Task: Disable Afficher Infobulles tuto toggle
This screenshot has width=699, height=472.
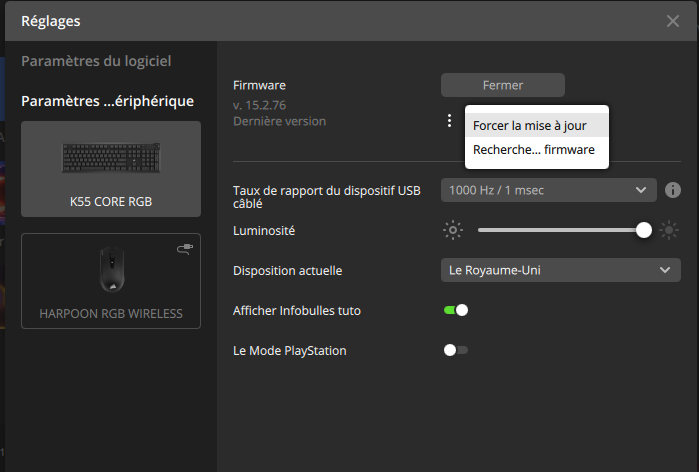Action: pyautogui.click(x=456, y=310)
